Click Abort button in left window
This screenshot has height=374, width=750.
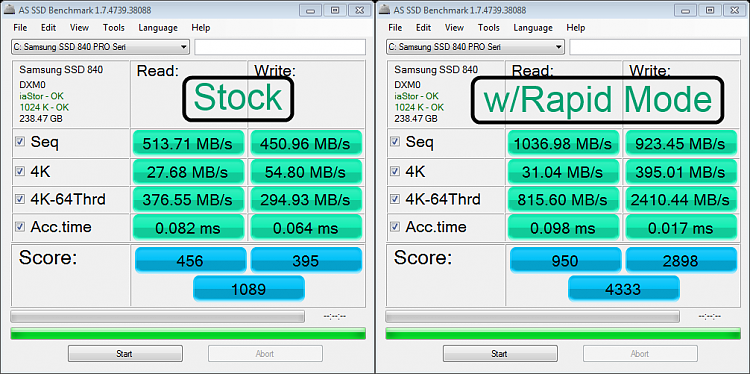265,354
